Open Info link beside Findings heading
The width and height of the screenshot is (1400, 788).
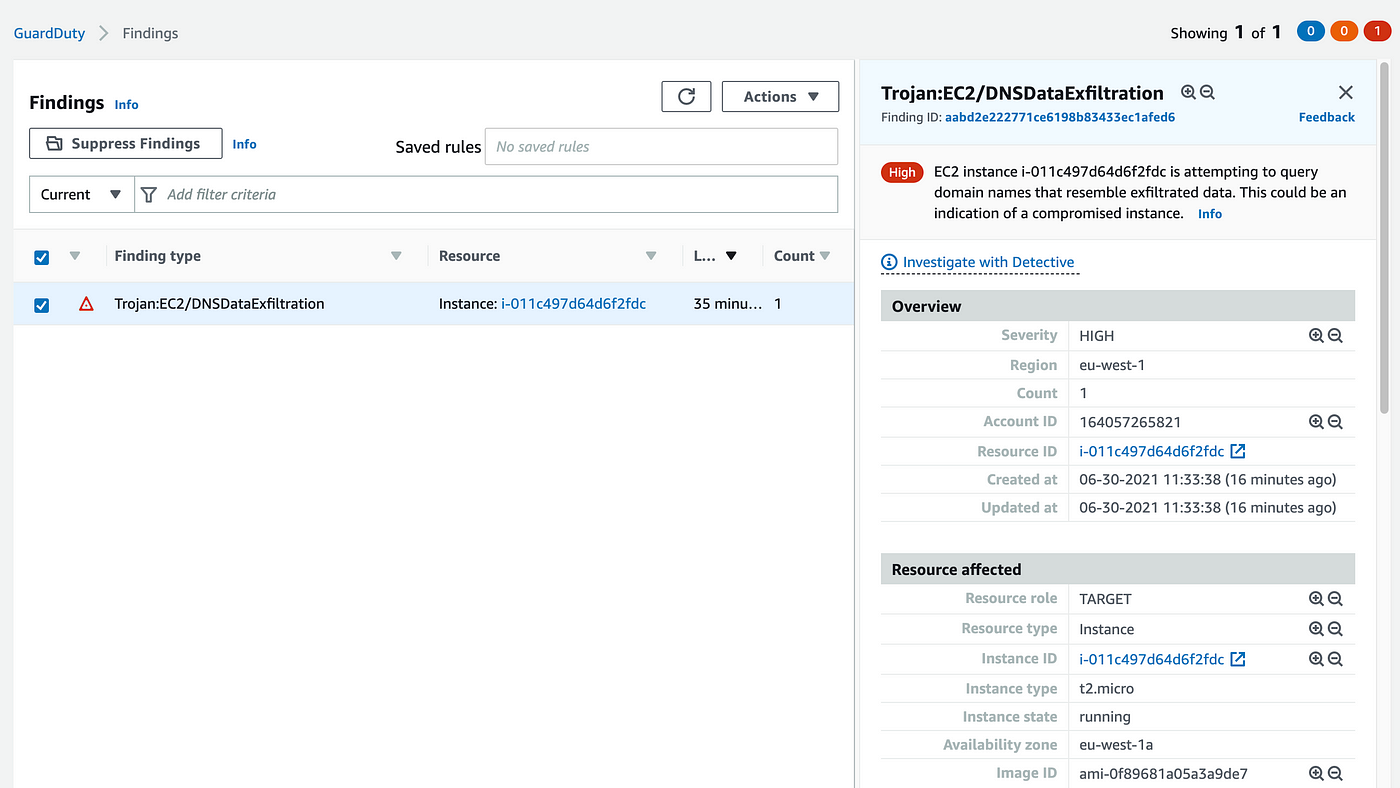[126, 104]
